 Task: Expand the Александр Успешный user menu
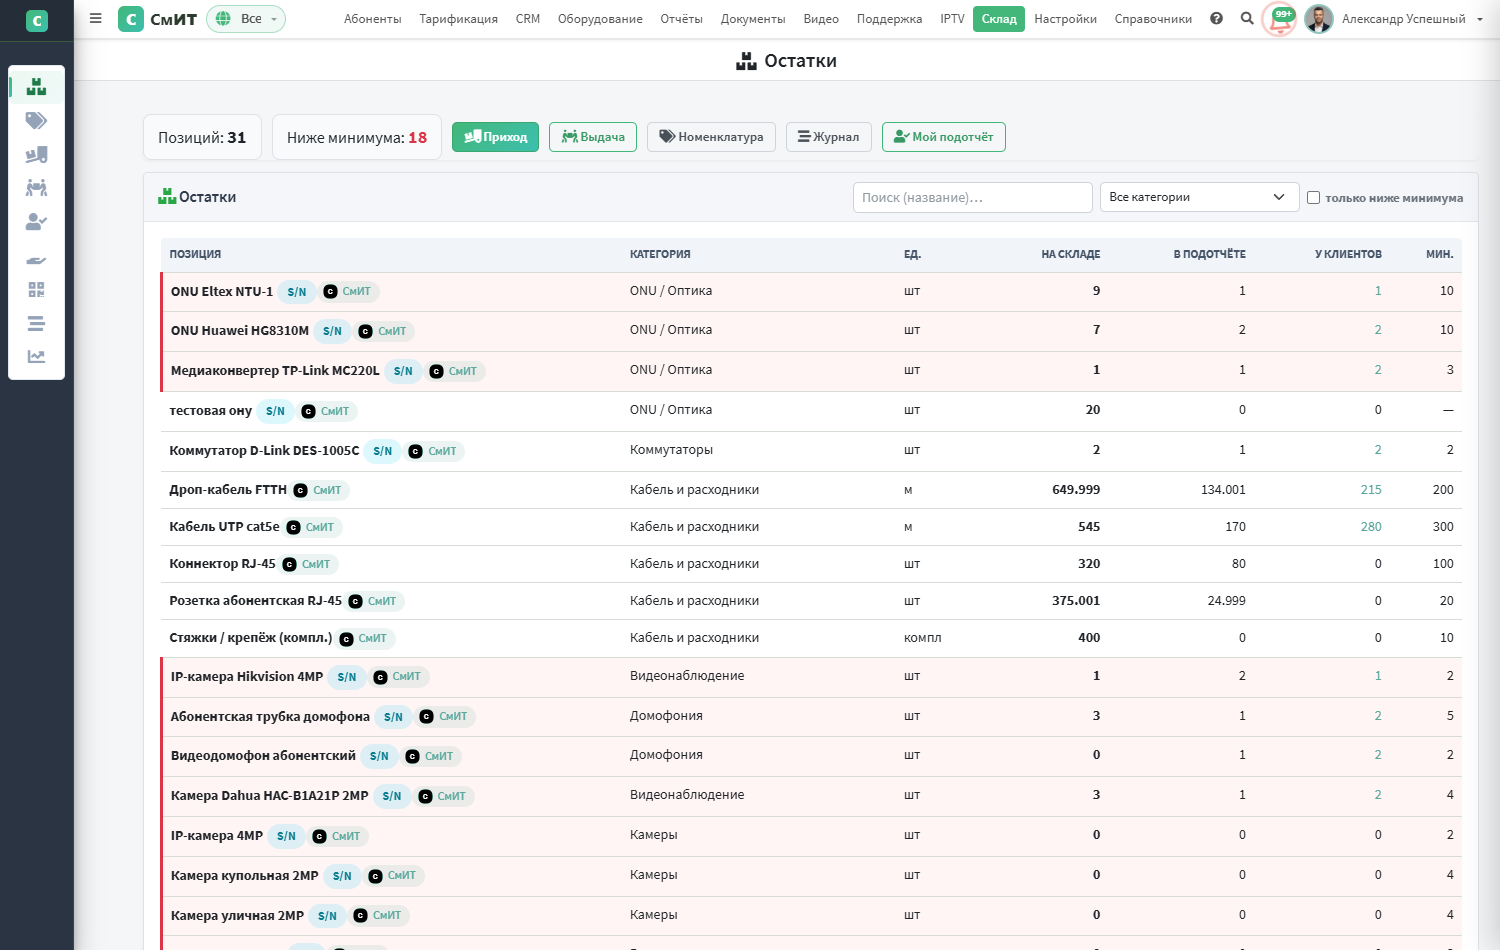[1412, 19]
